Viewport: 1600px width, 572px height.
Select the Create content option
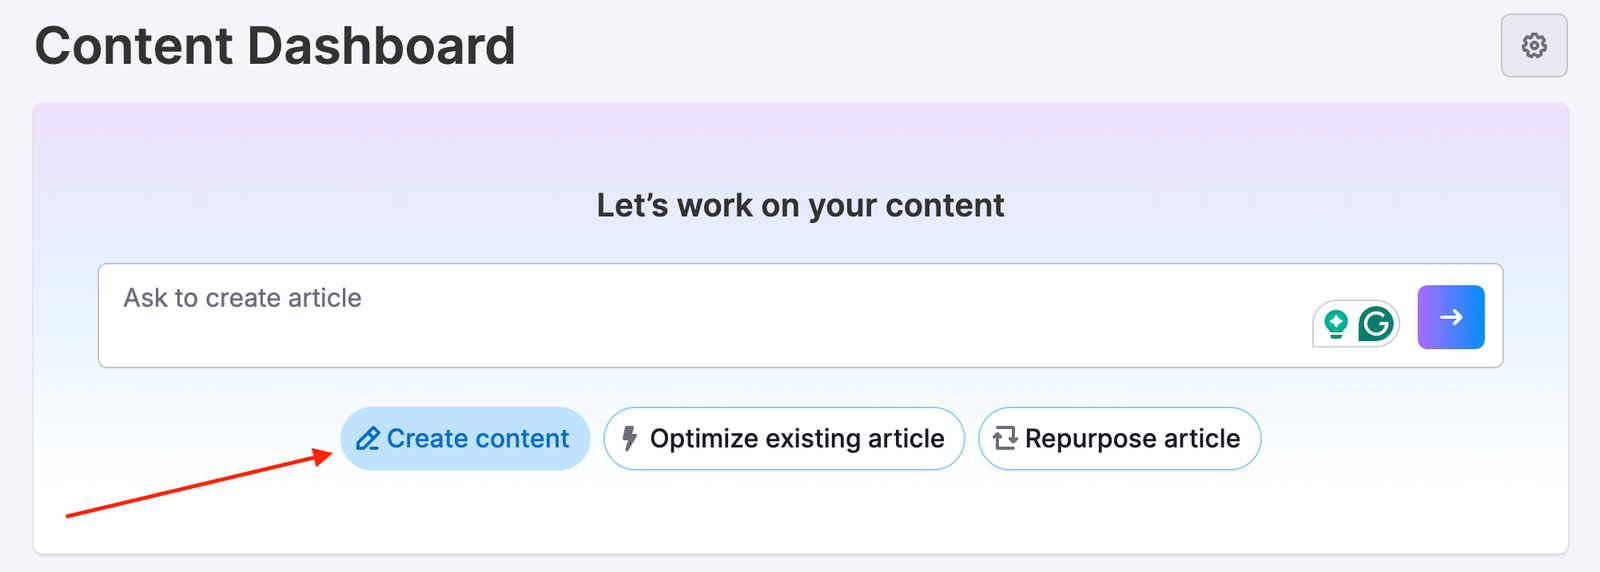465,439
